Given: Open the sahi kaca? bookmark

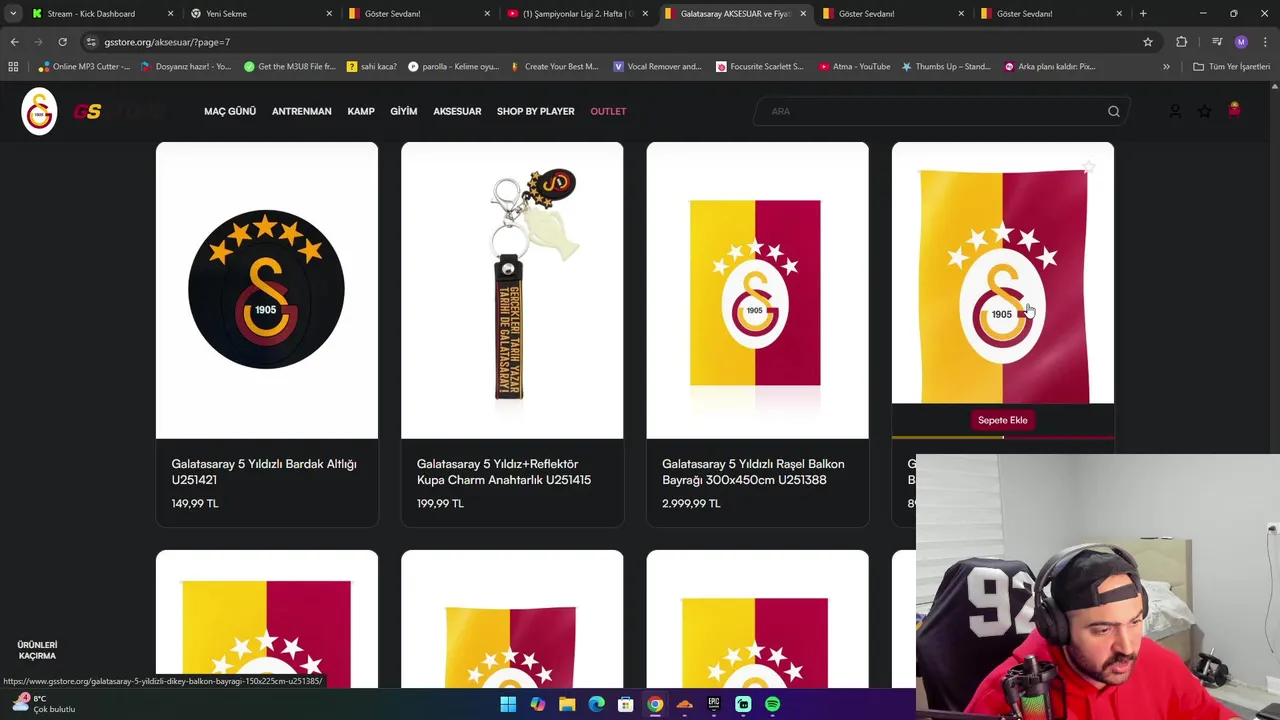Looking at the screenshot, I should pyautogui.click(x=371, y=66).
